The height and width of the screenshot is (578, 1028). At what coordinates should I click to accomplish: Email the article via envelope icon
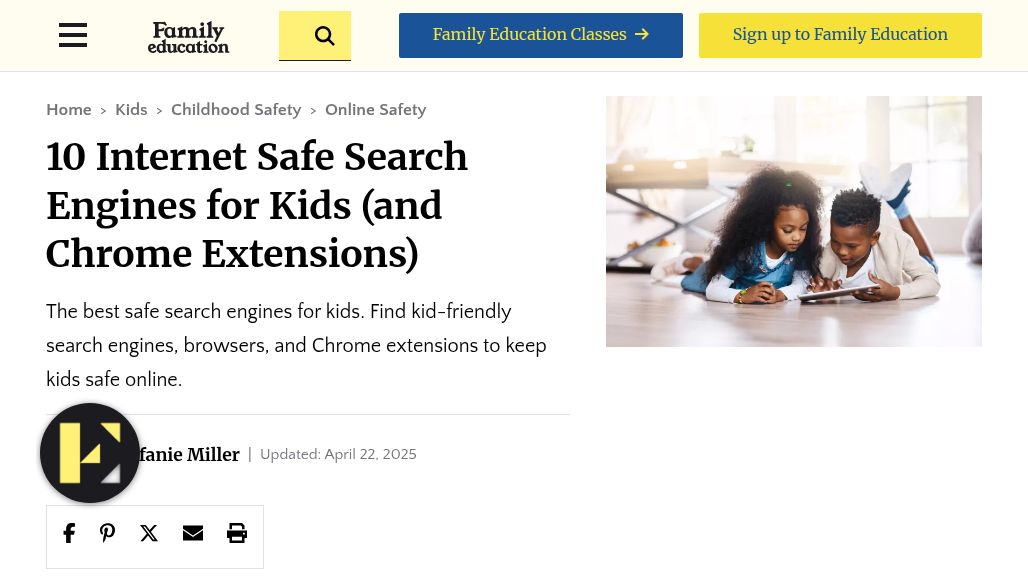193,533
